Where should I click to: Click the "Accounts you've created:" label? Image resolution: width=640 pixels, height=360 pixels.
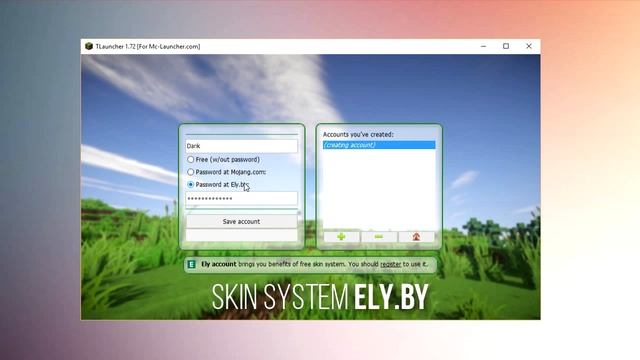pyautogui.click(x=358, y=134)
